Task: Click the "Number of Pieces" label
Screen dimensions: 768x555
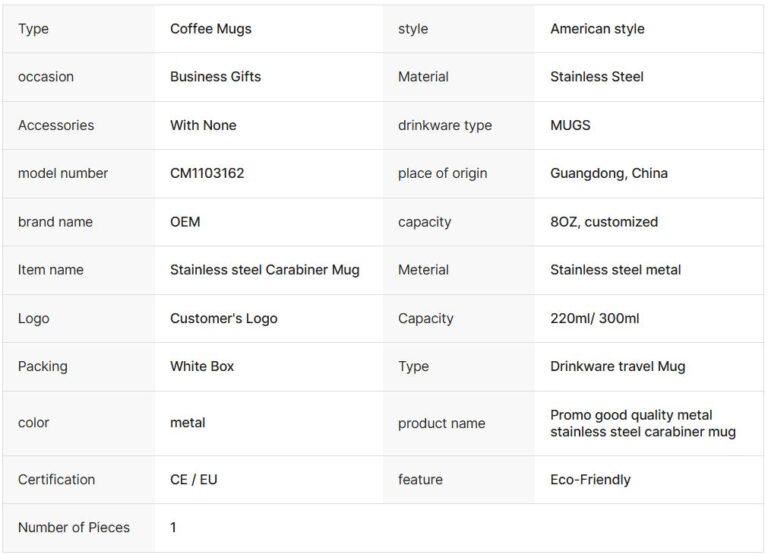Action: coord(74,527)
